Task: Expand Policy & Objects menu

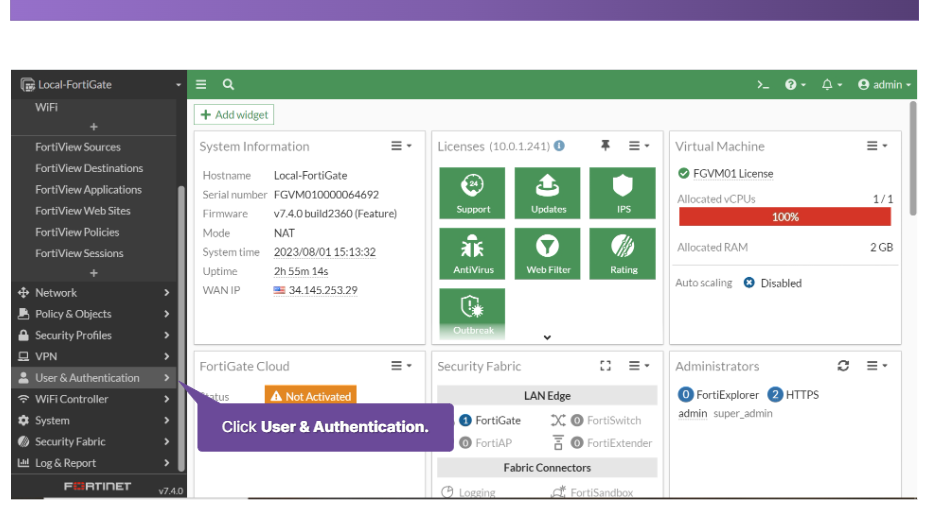Action: click(94, 314)
